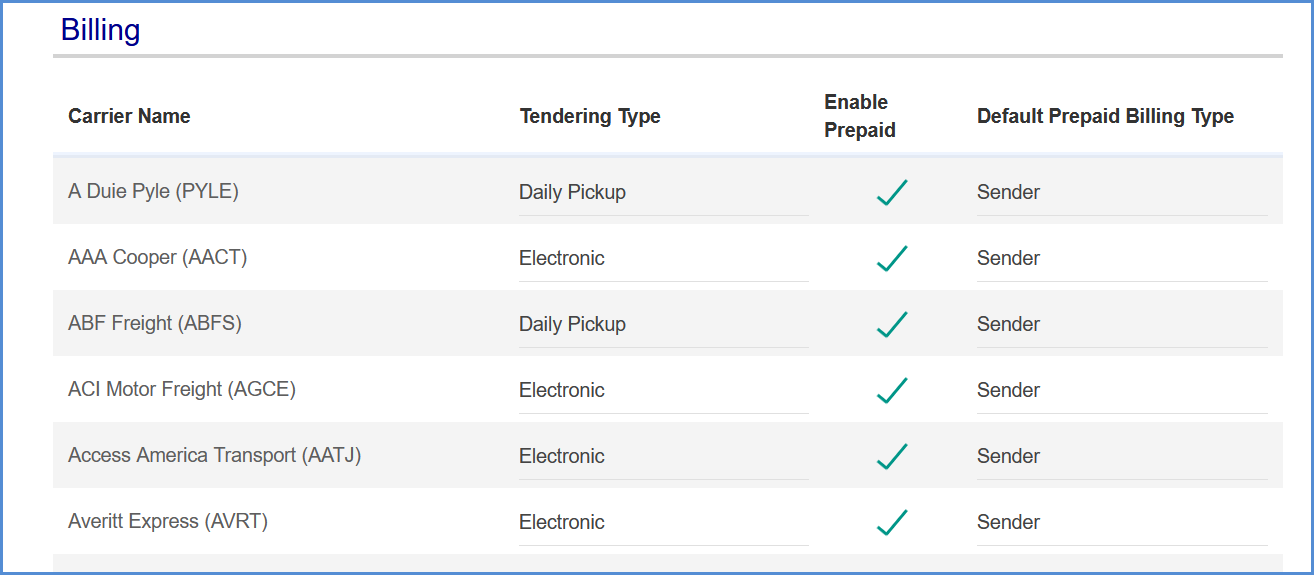
Task: Disable prepaid checkmark for ACI Motor Freight
Action: 891,390
